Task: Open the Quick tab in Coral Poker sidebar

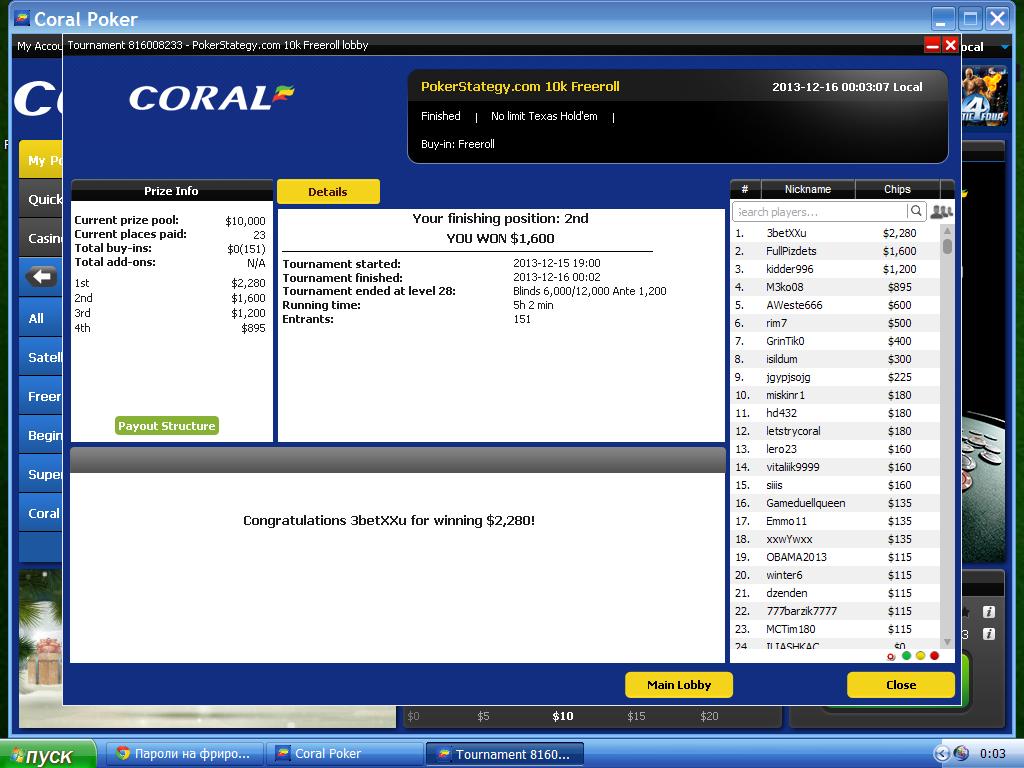Action: coord(40,199)
